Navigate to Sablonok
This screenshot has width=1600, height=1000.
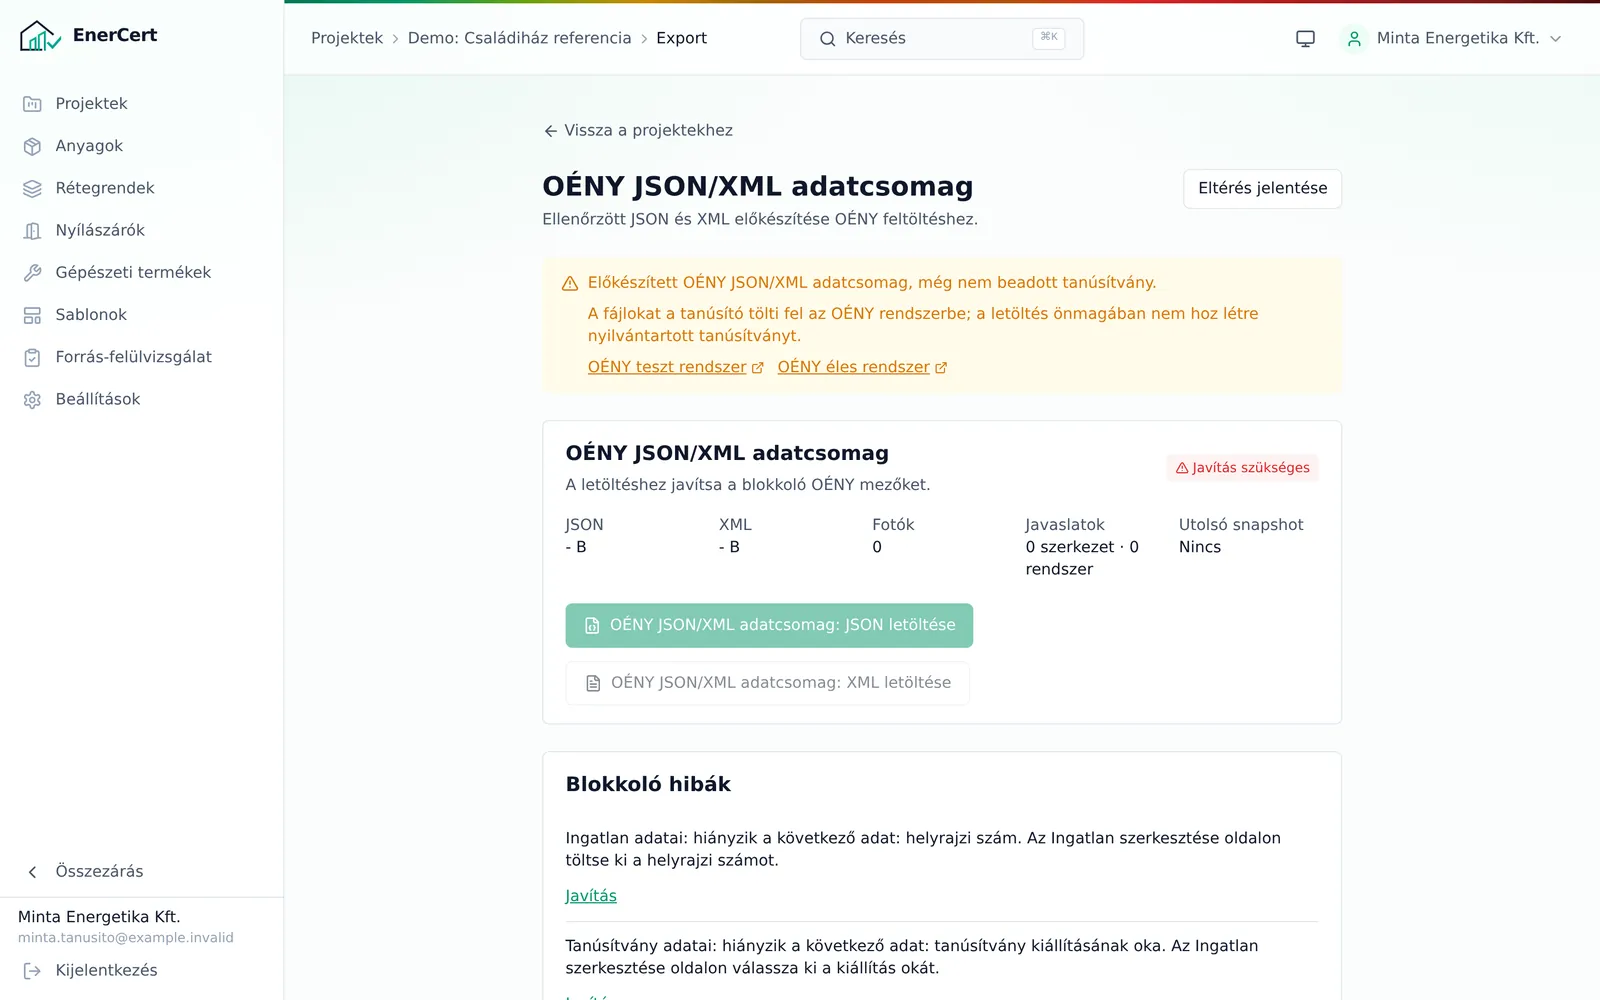tap(141, 315)
